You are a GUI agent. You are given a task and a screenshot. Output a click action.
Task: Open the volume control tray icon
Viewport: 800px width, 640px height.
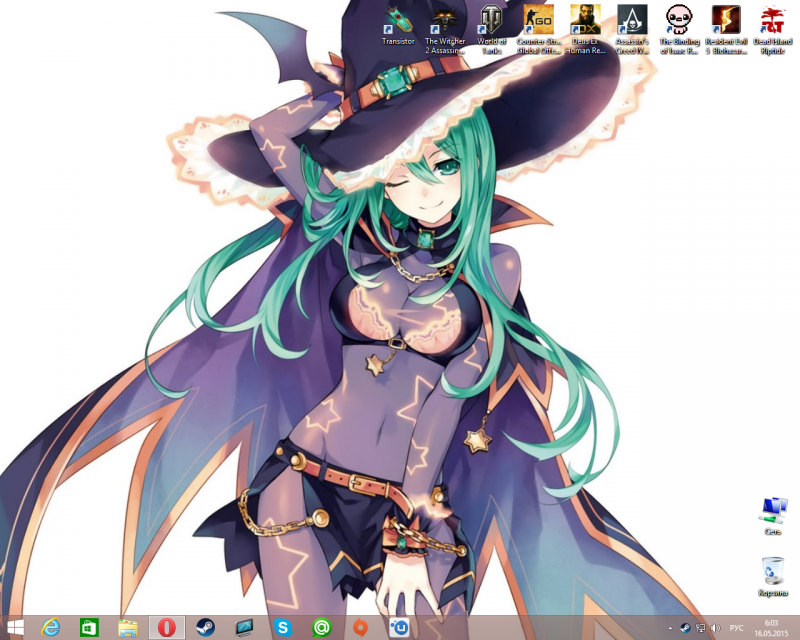click(715, 628)
